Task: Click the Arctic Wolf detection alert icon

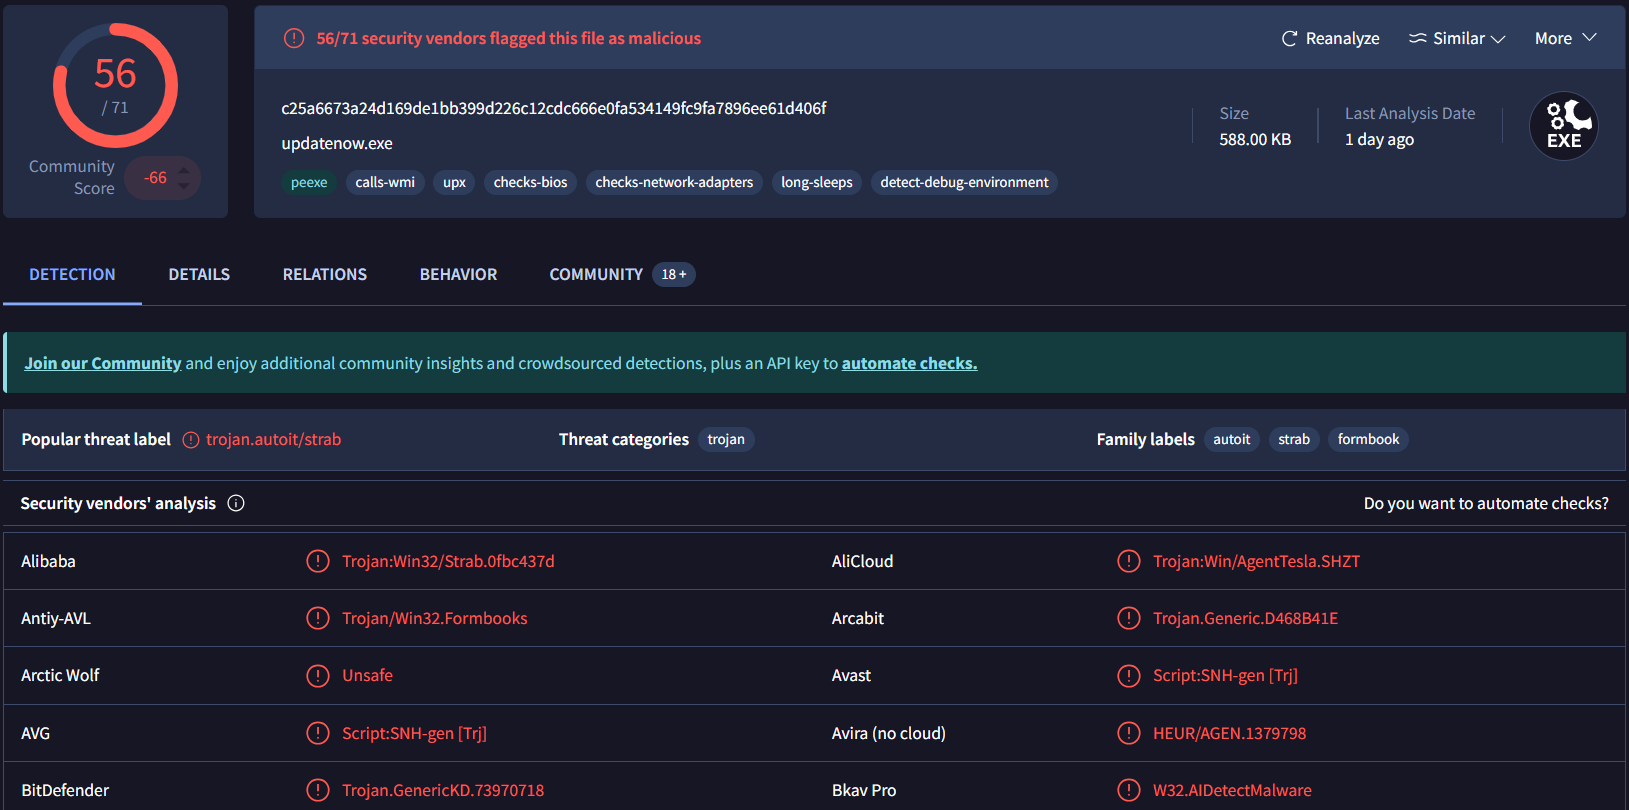Action: pyautogui.click(x=317, y=676)
